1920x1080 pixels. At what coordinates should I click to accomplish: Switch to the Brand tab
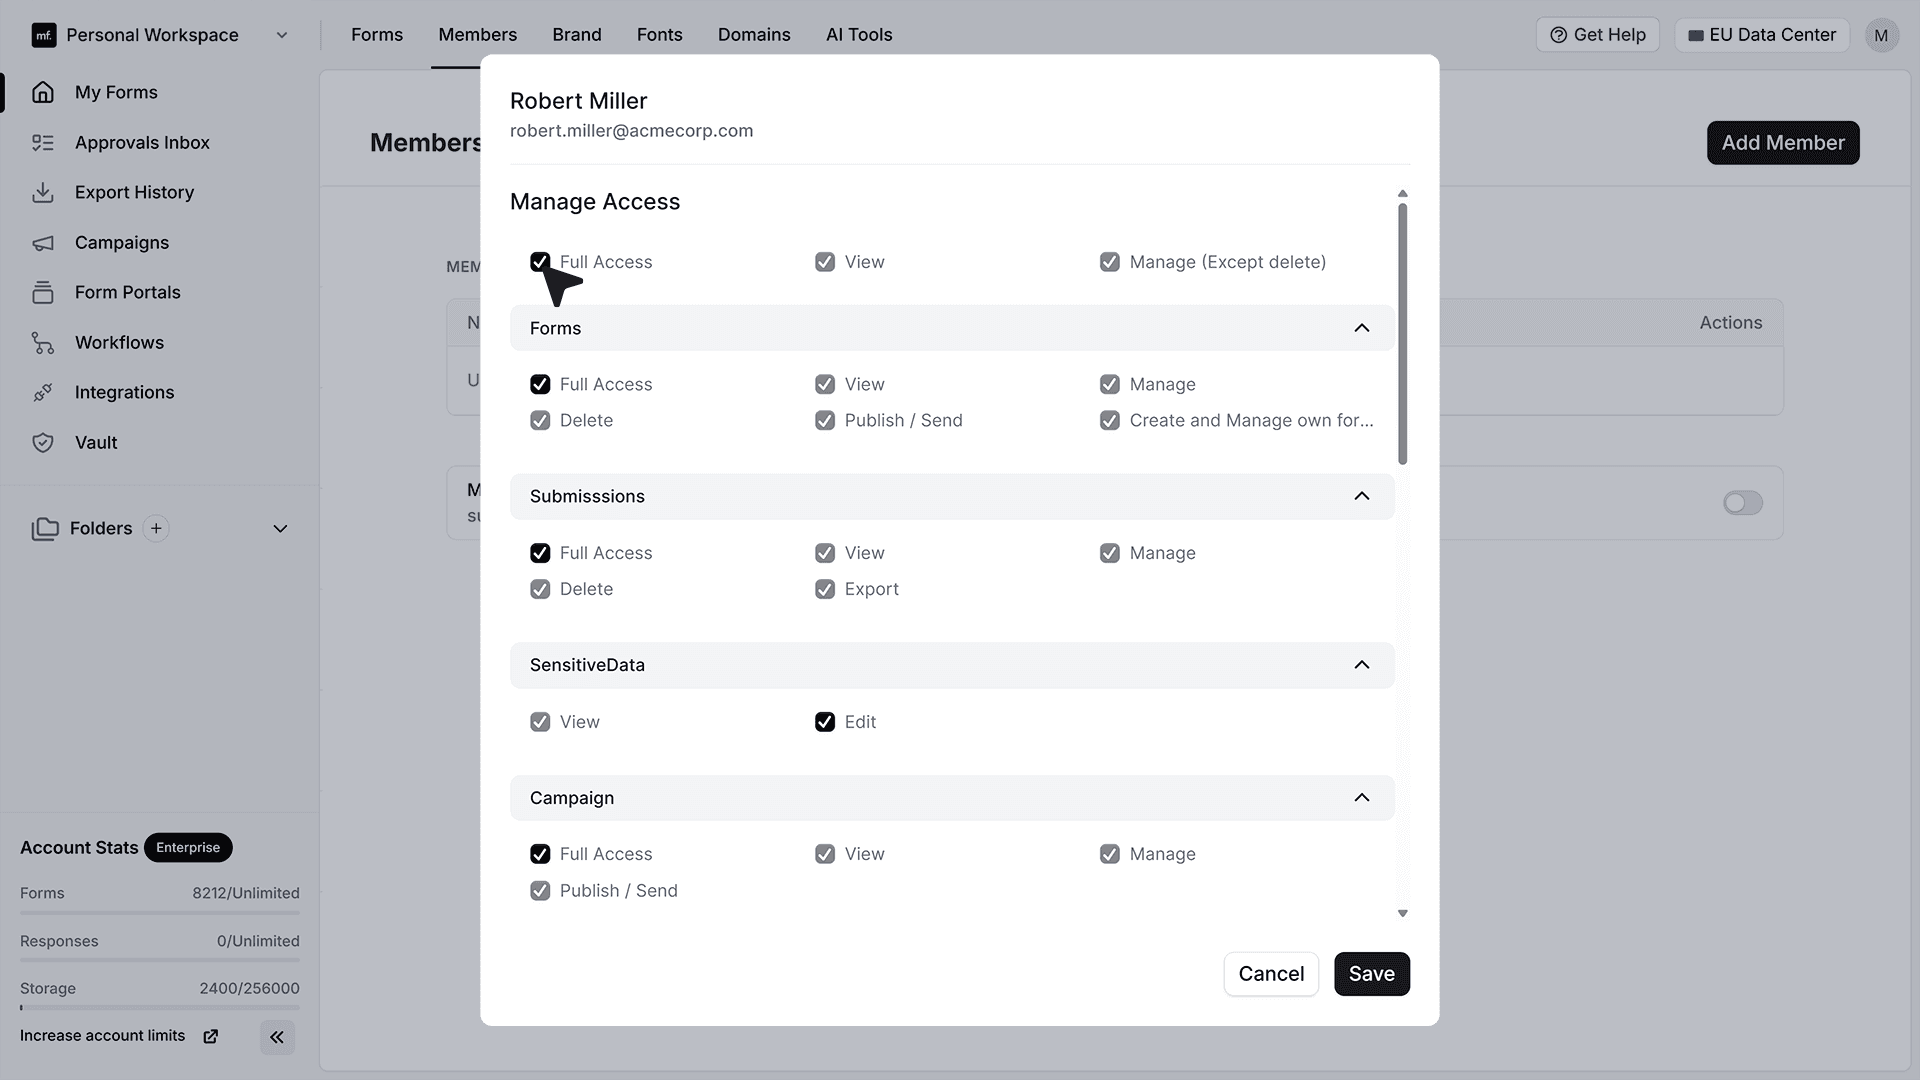pyautogui.click(x=577, y=35)
